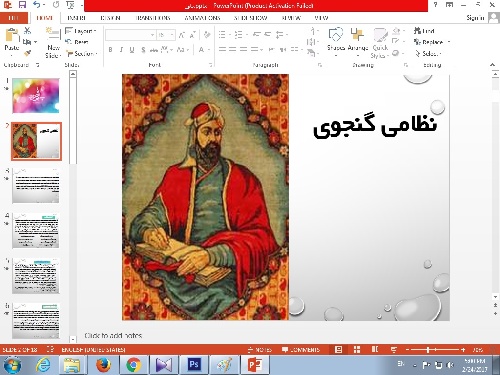
Task: Switch to Slide Sorter view
Action: [357, 349]
